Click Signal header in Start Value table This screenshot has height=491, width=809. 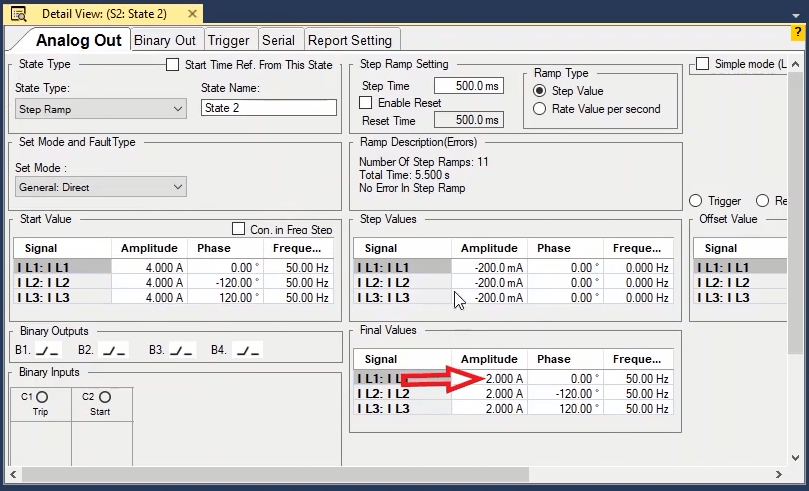tap(62, 248)
